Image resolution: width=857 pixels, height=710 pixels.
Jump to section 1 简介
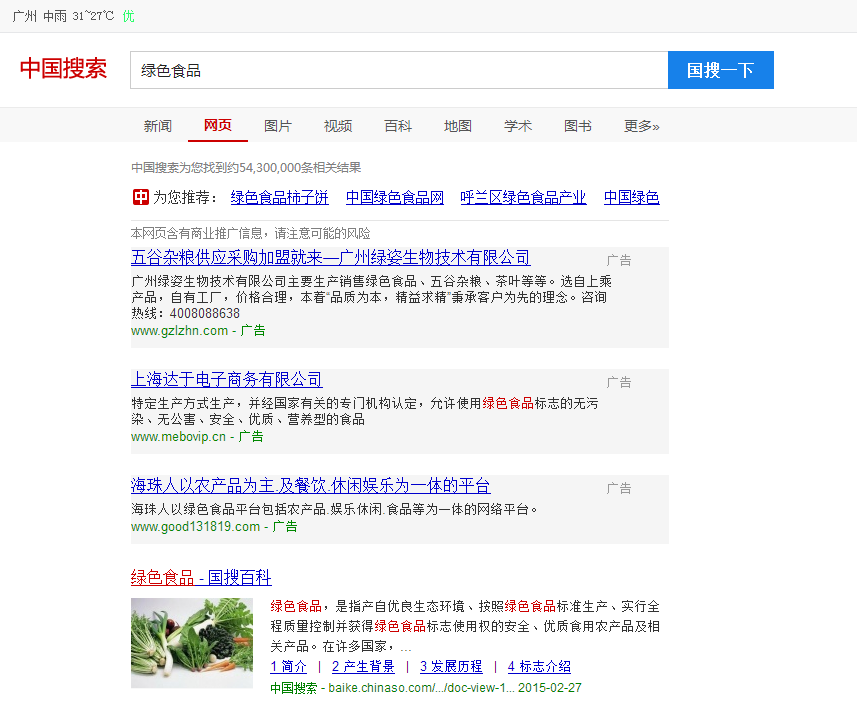pyautogui.click(x=289, y=666)
